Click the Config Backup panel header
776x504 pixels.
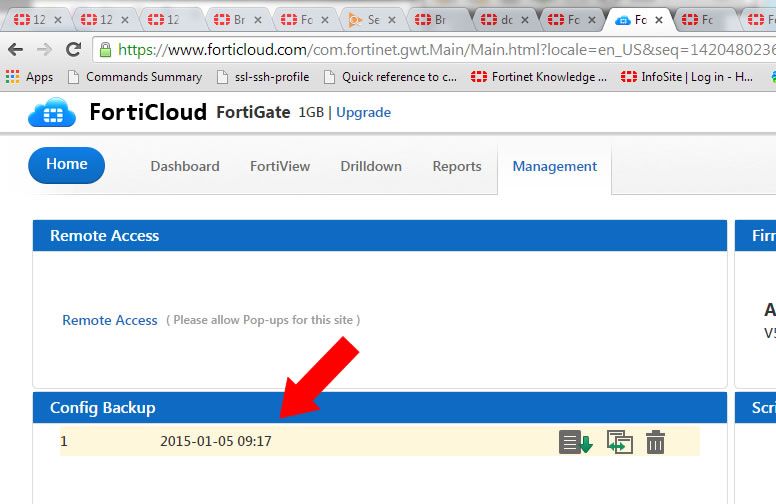point(380,407)
